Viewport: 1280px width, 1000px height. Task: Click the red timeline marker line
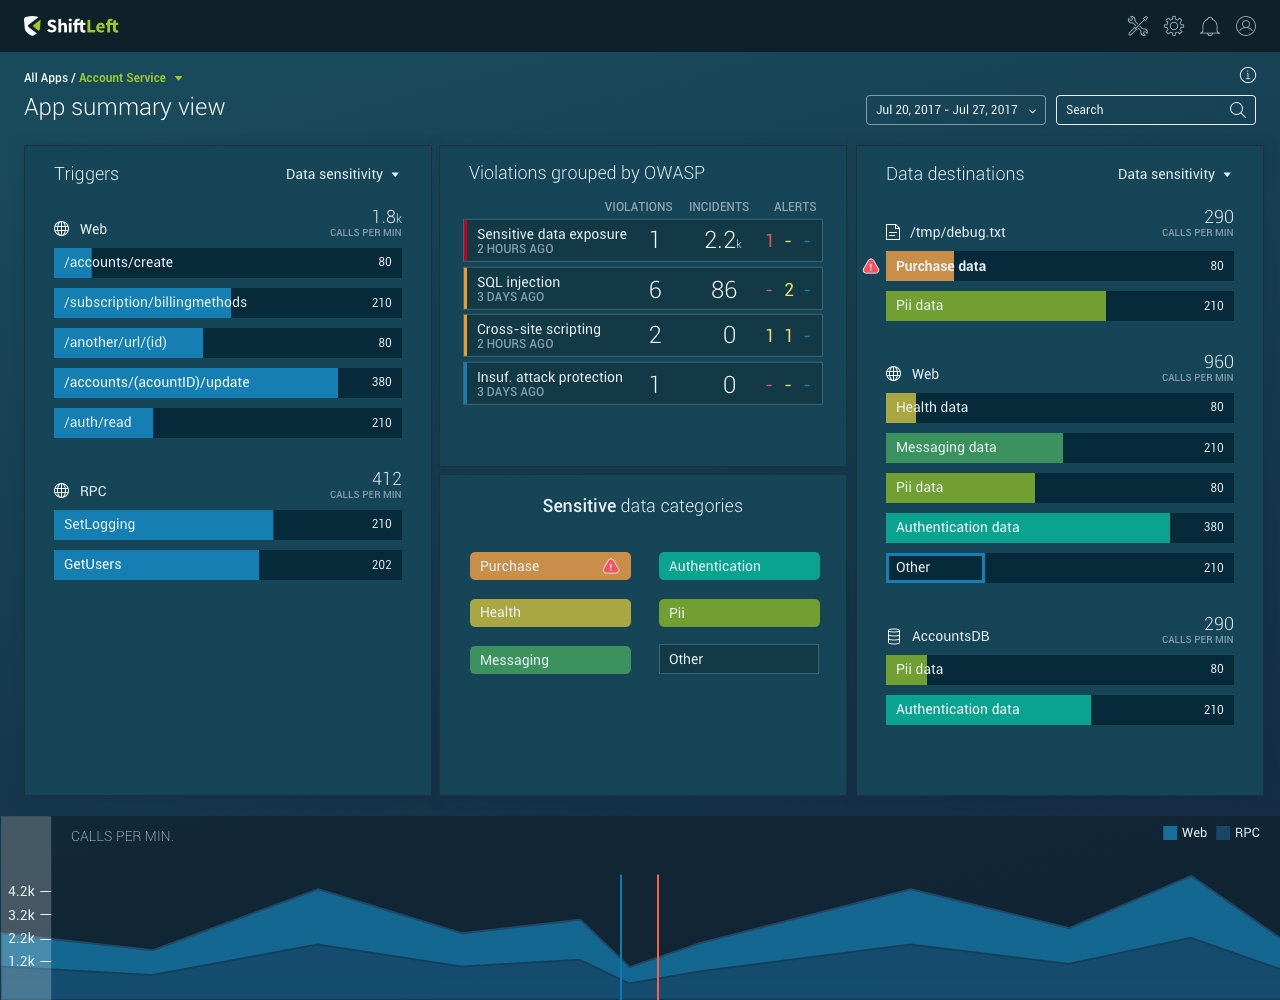tap(658, 935)
